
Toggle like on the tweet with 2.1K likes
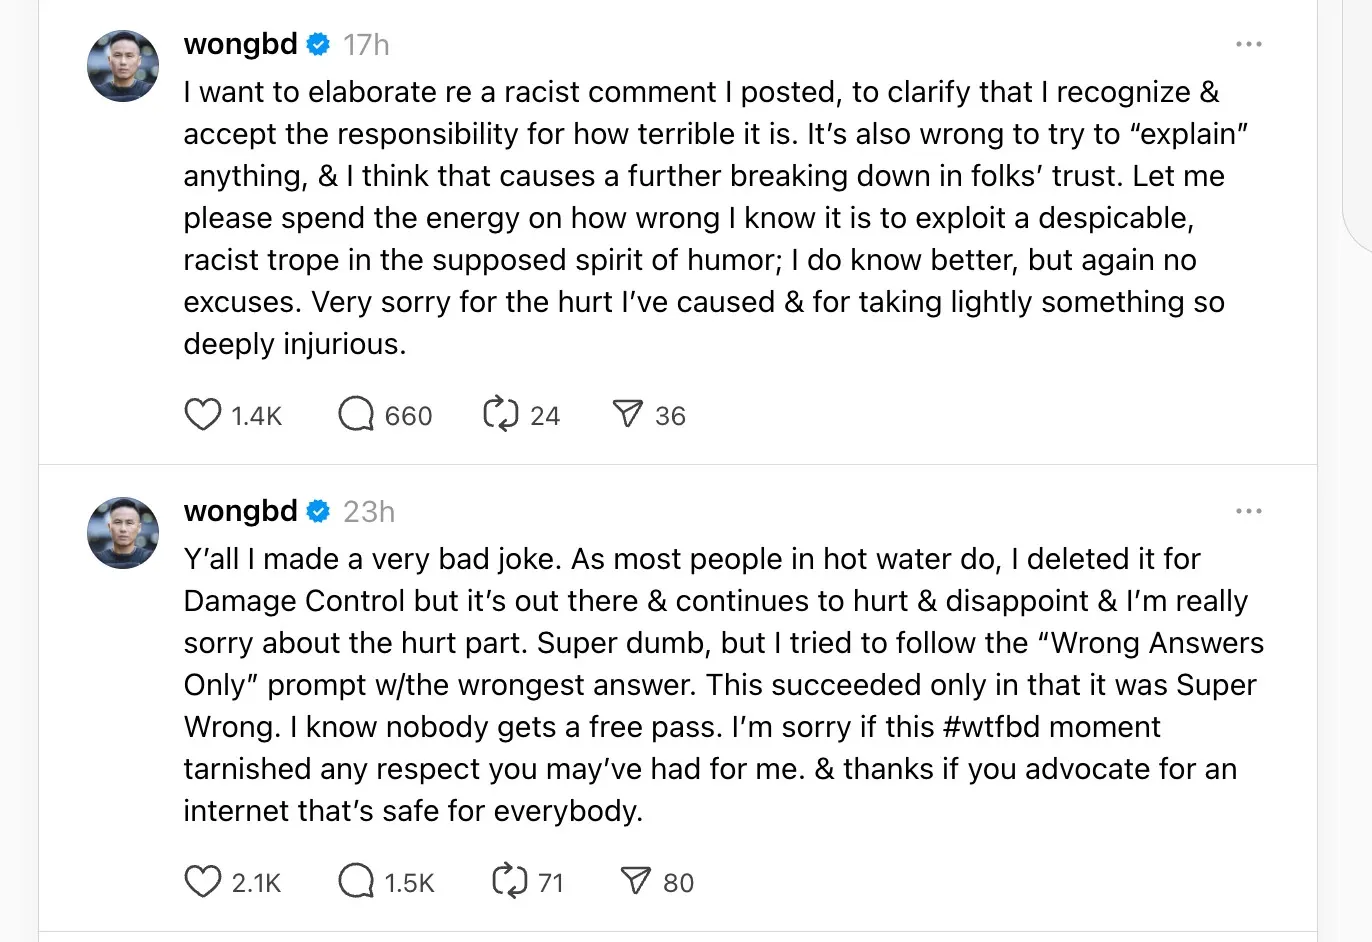click(x=204, y=880)
